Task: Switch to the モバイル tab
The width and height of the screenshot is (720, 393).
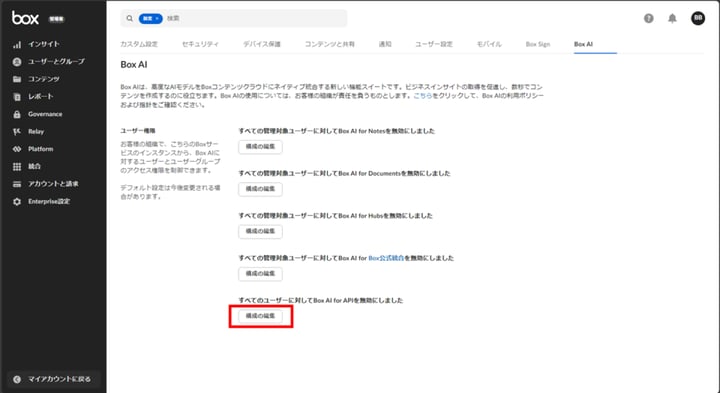Action: point(489,44)
